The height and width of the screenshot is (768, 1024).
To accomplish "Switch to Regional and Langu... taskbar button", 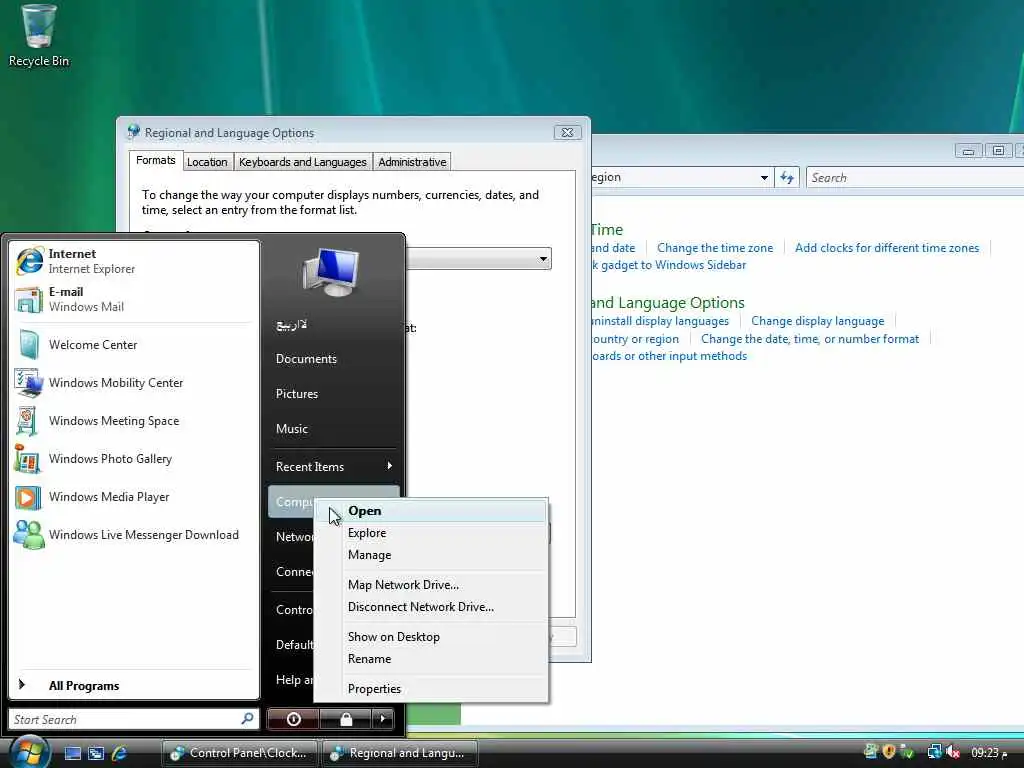I will (399, 753).
